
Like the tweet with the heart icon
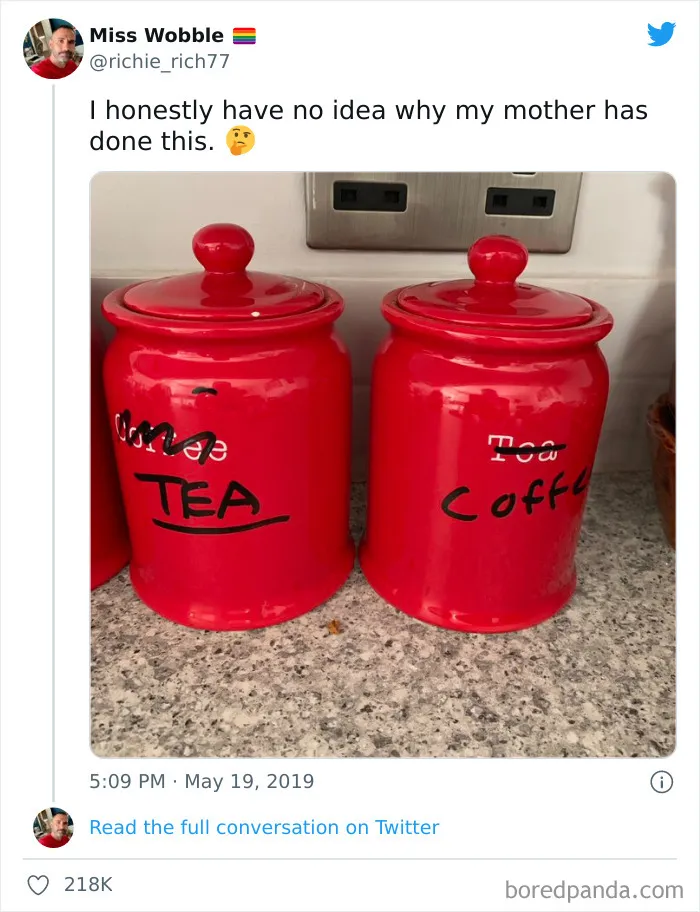38,885
